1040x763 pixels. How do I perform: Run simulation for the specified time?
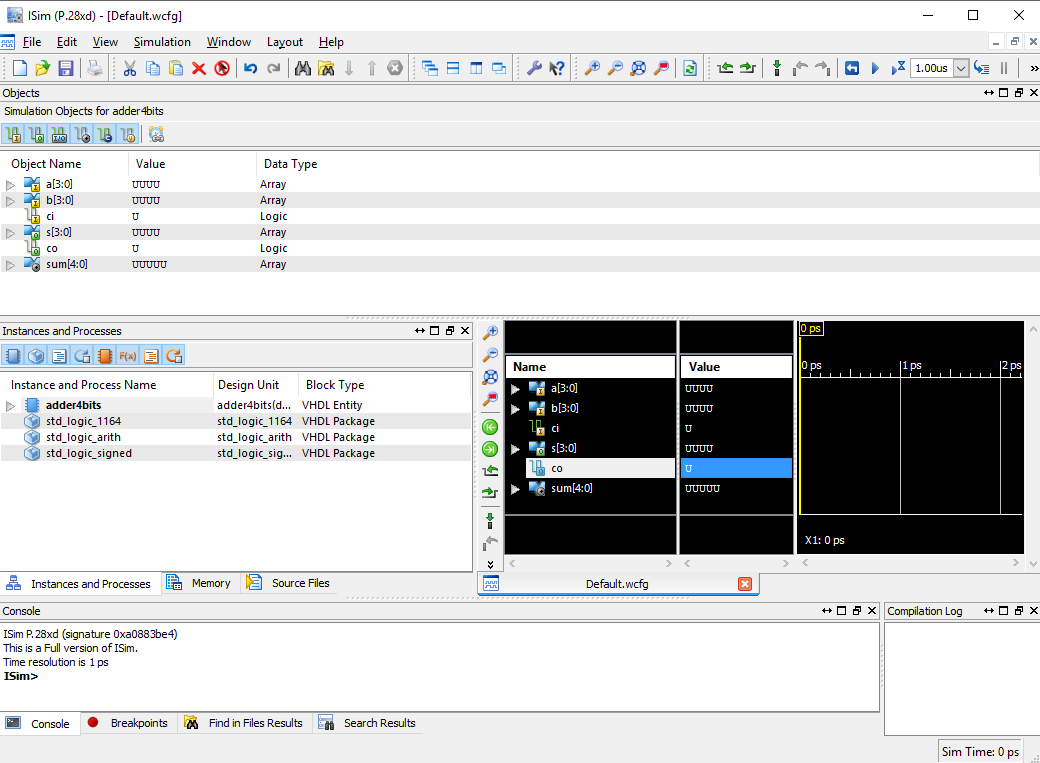click(x=898, y=68)
